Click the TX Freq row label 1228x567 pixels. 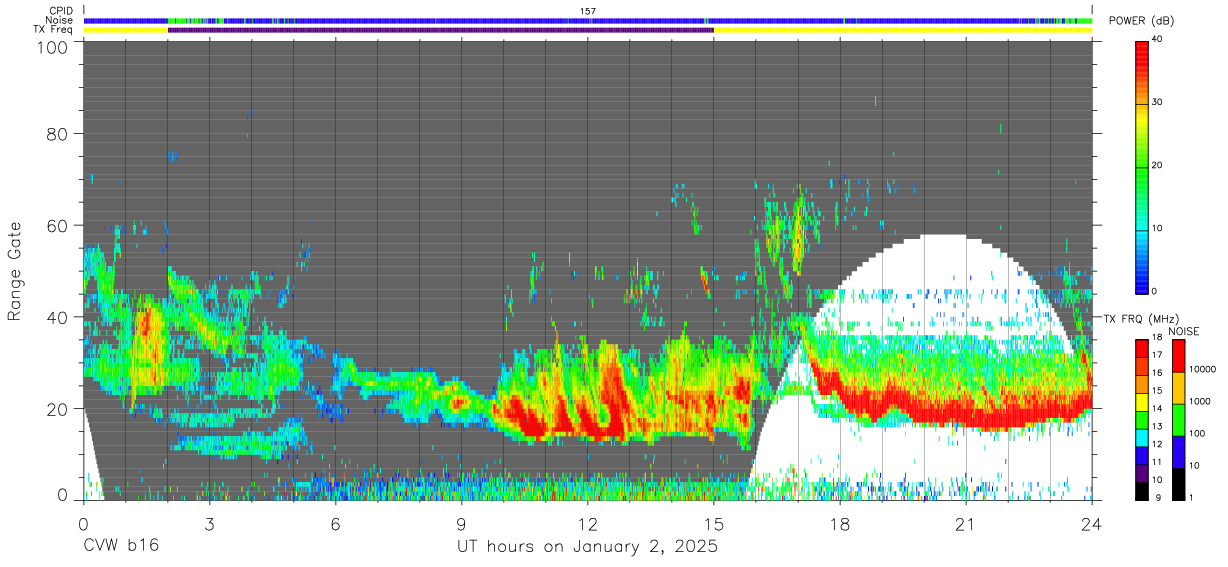55,30
